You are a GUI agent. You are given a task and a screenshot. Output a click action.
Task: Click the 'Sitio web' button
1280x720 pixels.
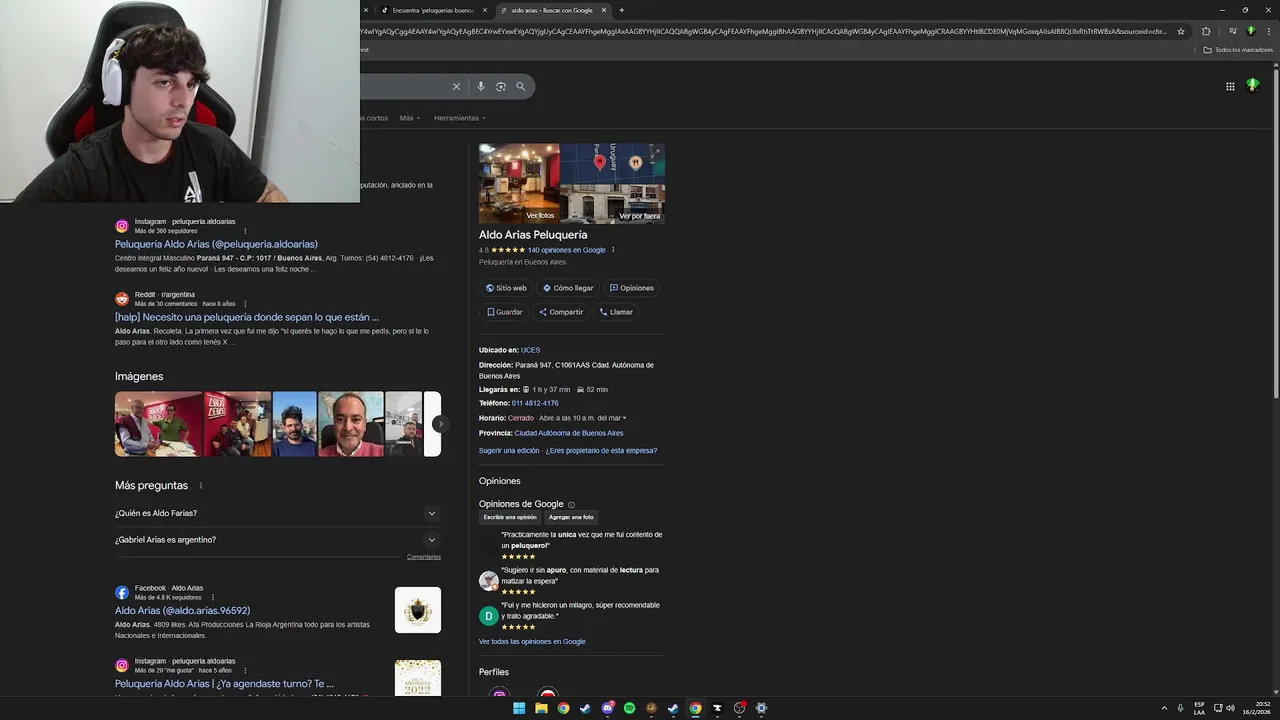coord(506,288)
